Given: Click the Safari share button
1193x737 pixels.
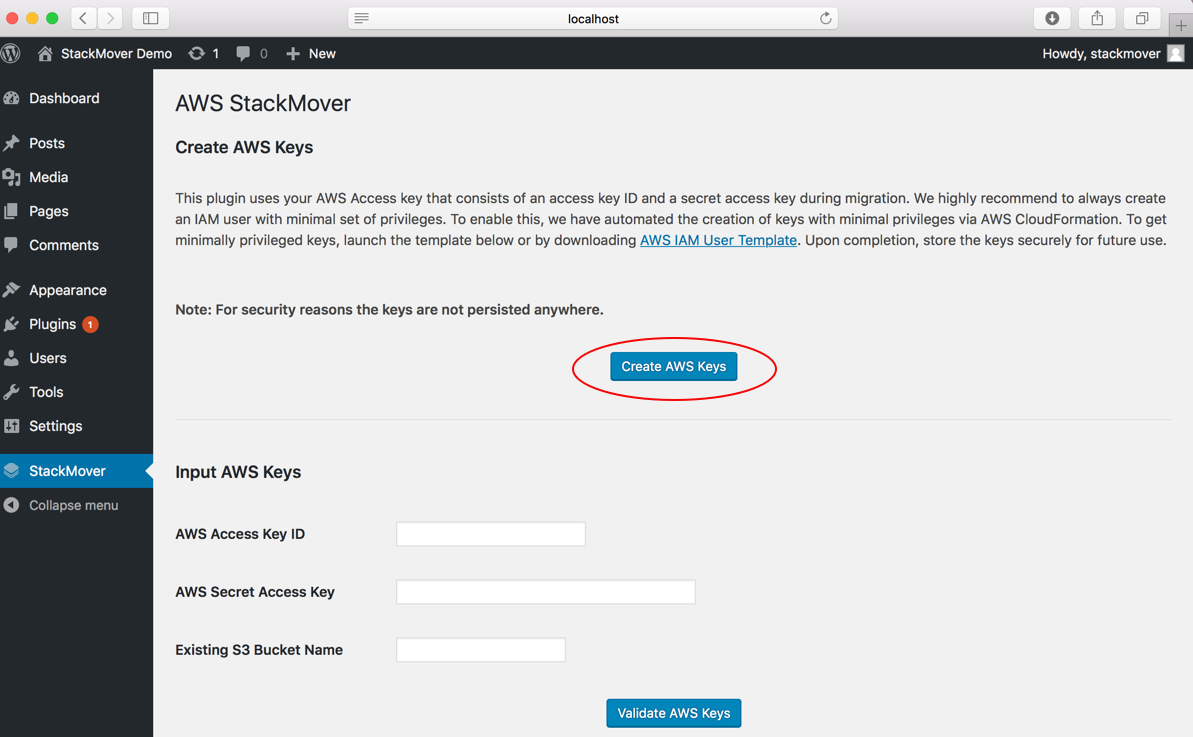Looking at the screenshot, I should 1097,18.
